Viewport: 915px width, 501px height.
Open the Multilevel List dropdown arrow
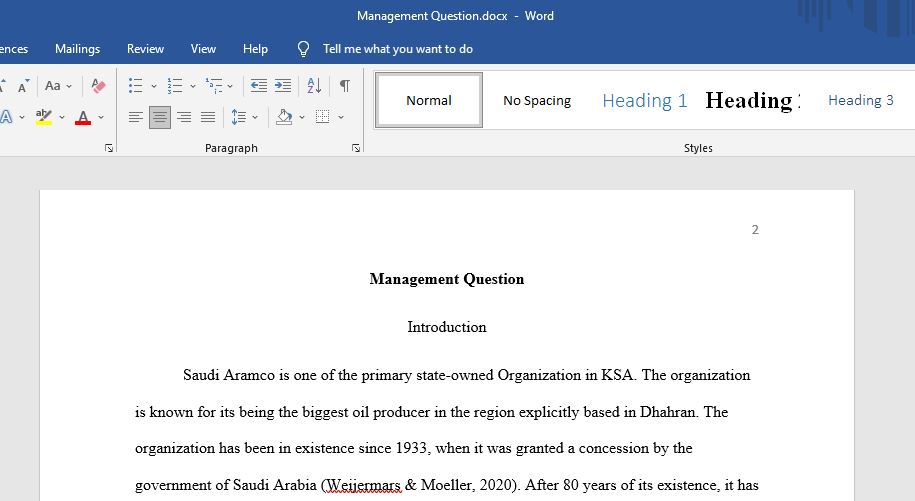pos(230,86)
